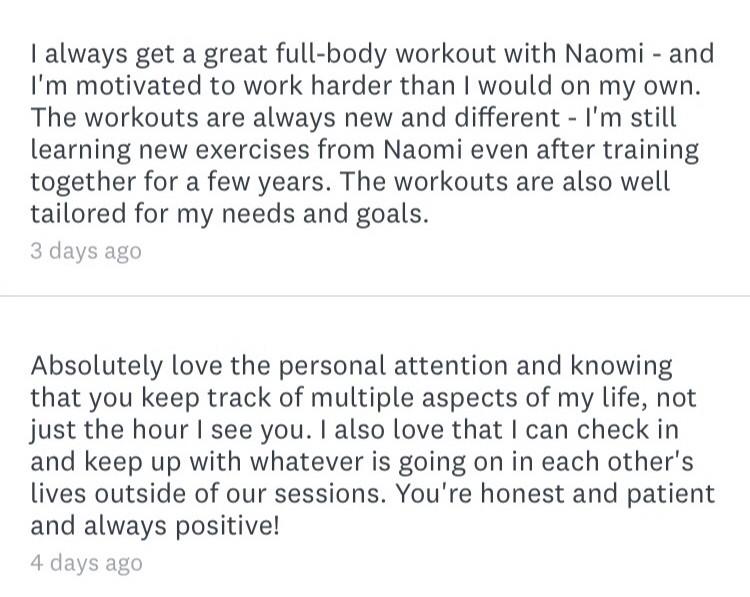Click the text 'lives outside of our sessions'
The height and width of the screenshot is (597, 750).
tap(207, 494)
